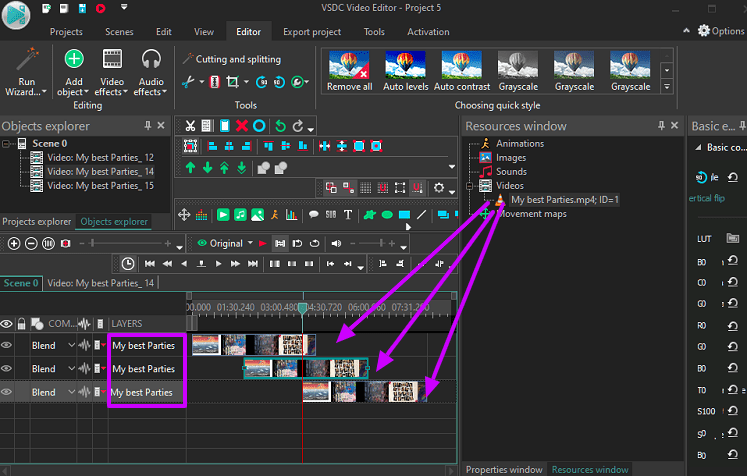Apply the Auto contrast quick style
This screenshot has width=747, height=476.
tap(462, 71)
